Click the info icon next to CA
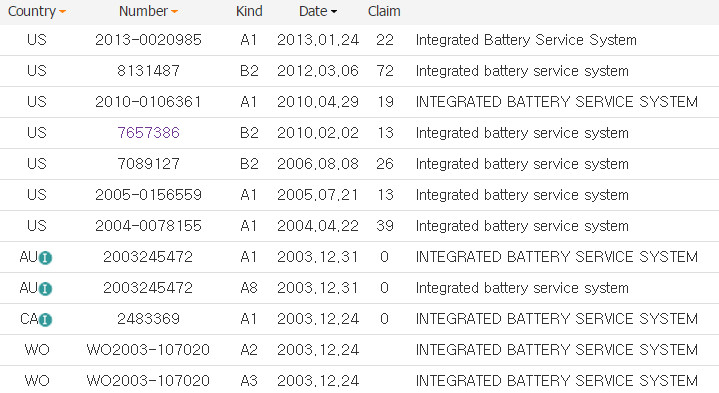 click(x=45, y=320)
